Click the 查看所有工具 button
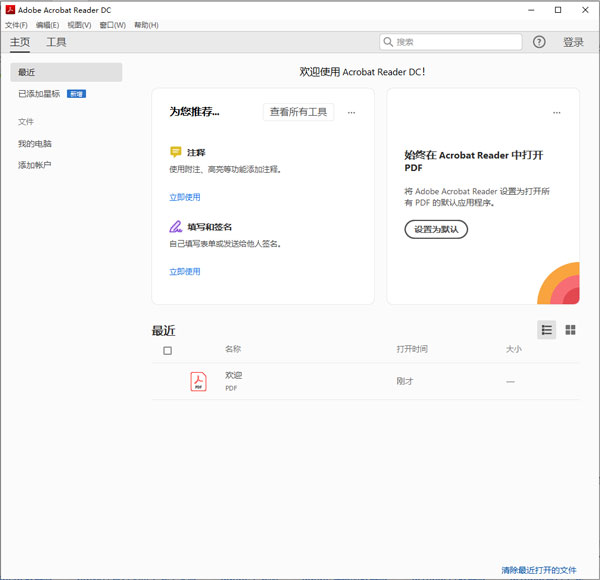 [x=298, y=112]
